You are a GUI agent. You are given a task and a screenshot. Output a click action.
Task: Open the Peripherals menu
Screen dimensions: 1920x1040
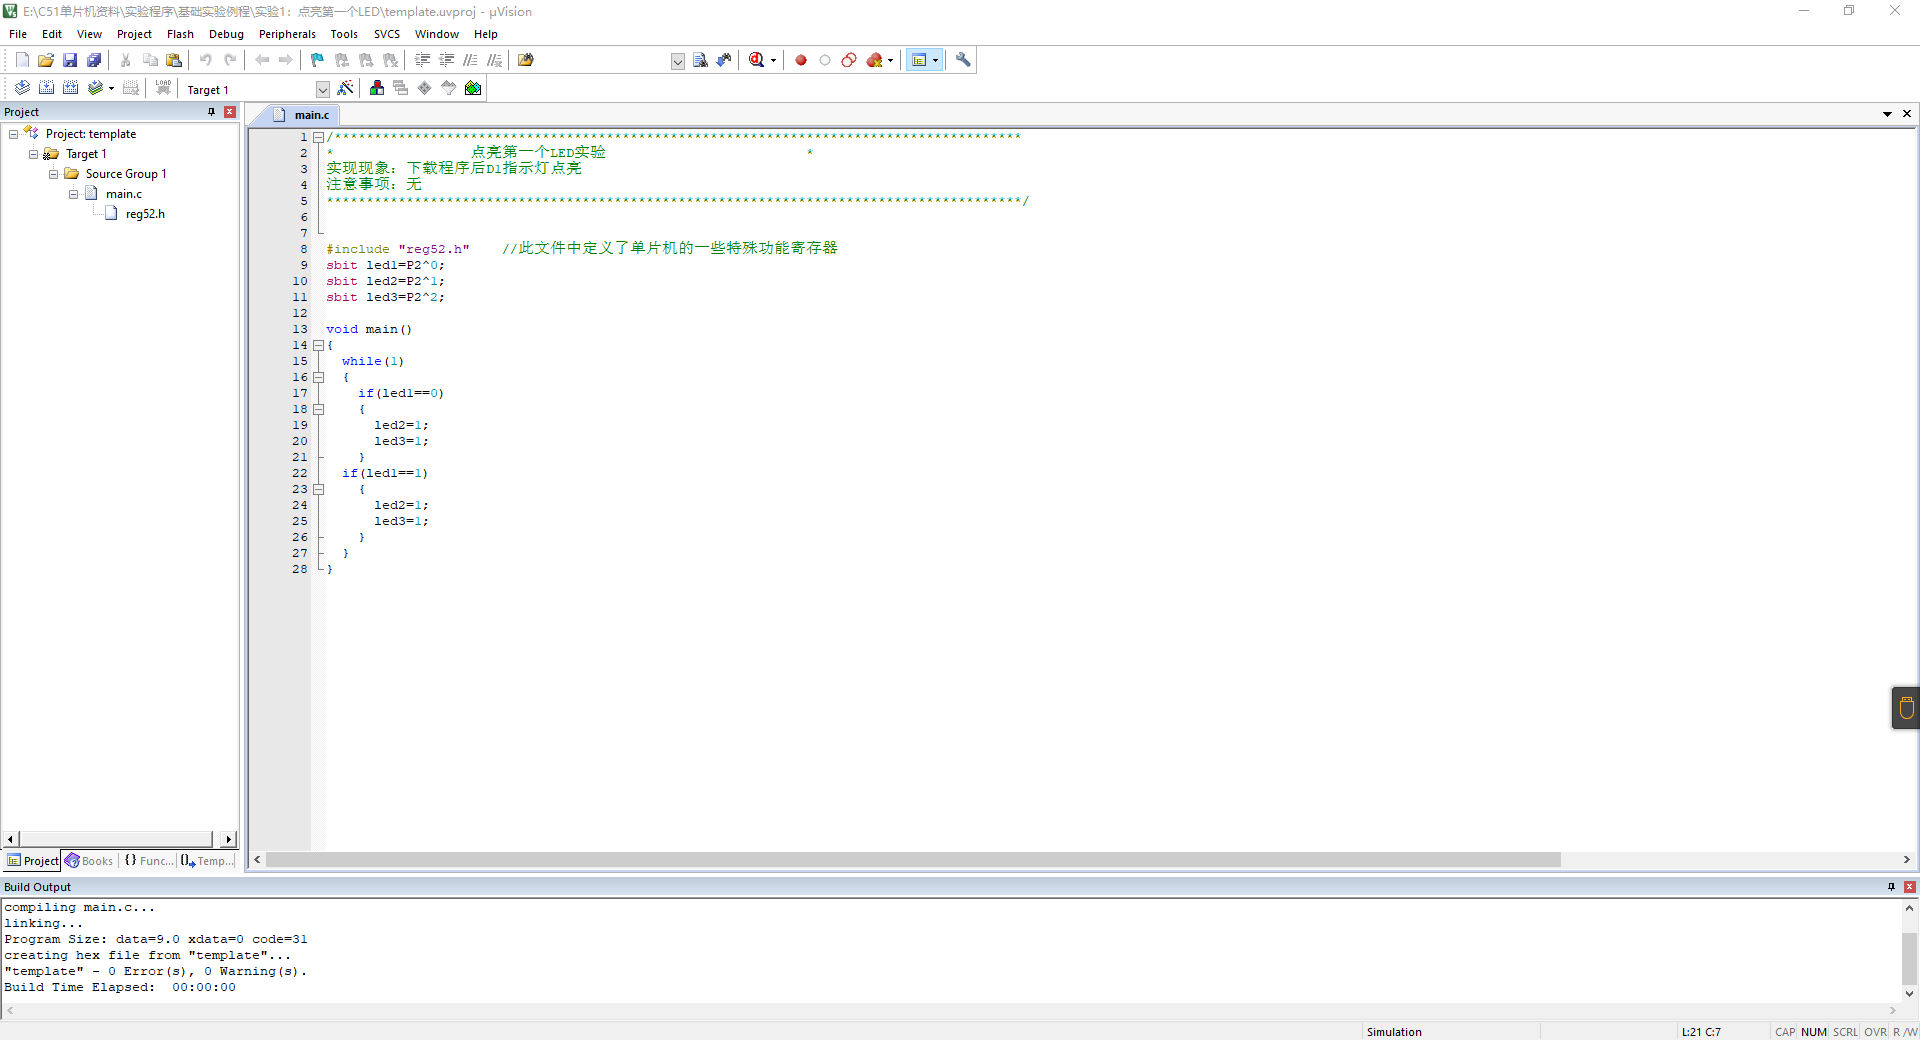click(x=287, y=33)
